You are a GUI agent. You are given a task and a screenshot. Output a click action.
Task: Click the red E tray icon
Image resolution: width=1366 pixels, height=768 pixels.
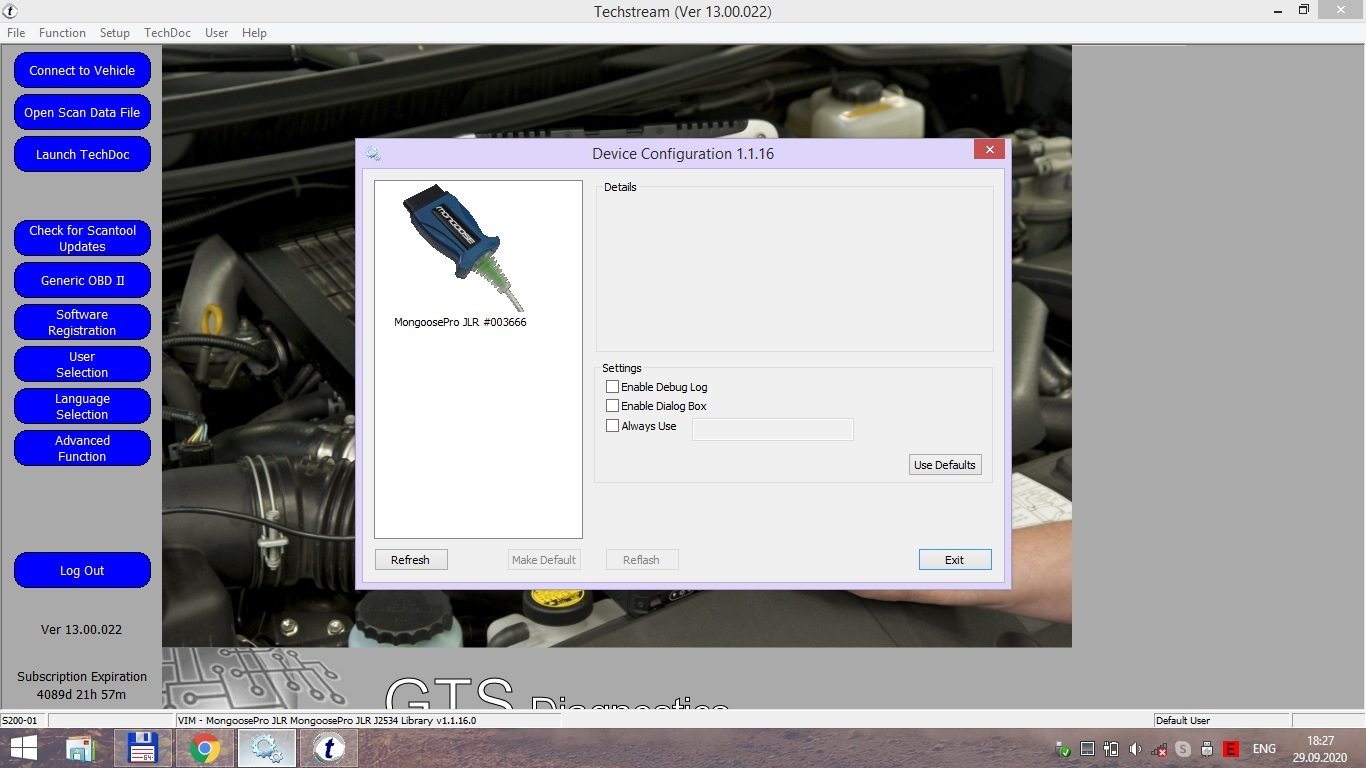tap(1231, 749)
